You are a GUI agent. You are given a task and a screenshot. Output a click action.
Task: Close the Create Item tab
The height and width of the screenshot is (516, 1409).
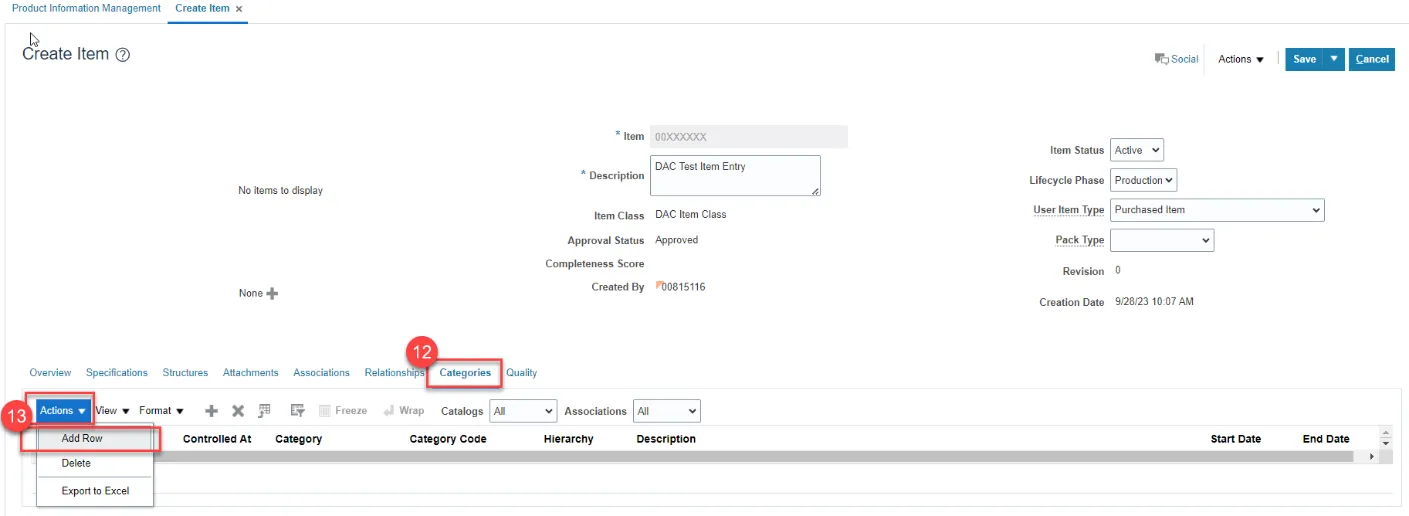239,8
